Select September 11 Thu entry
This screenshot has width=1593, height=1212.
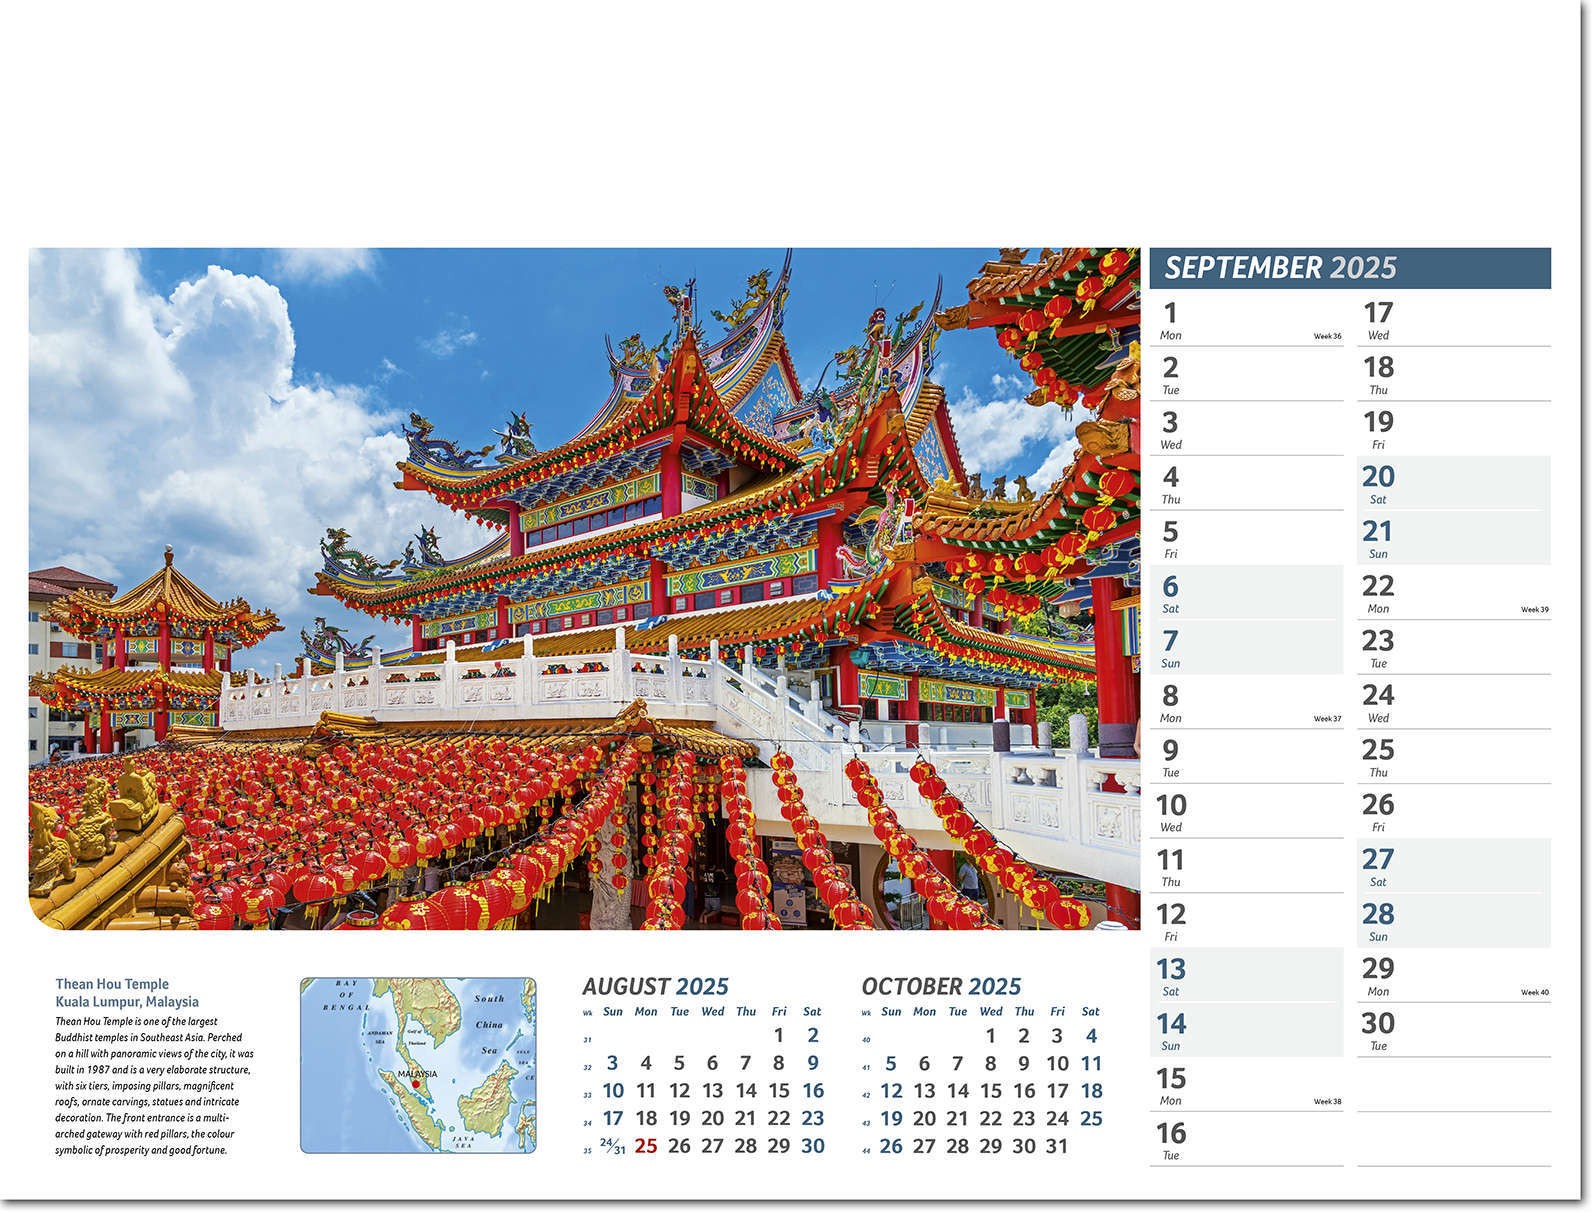click(1246, 867)
